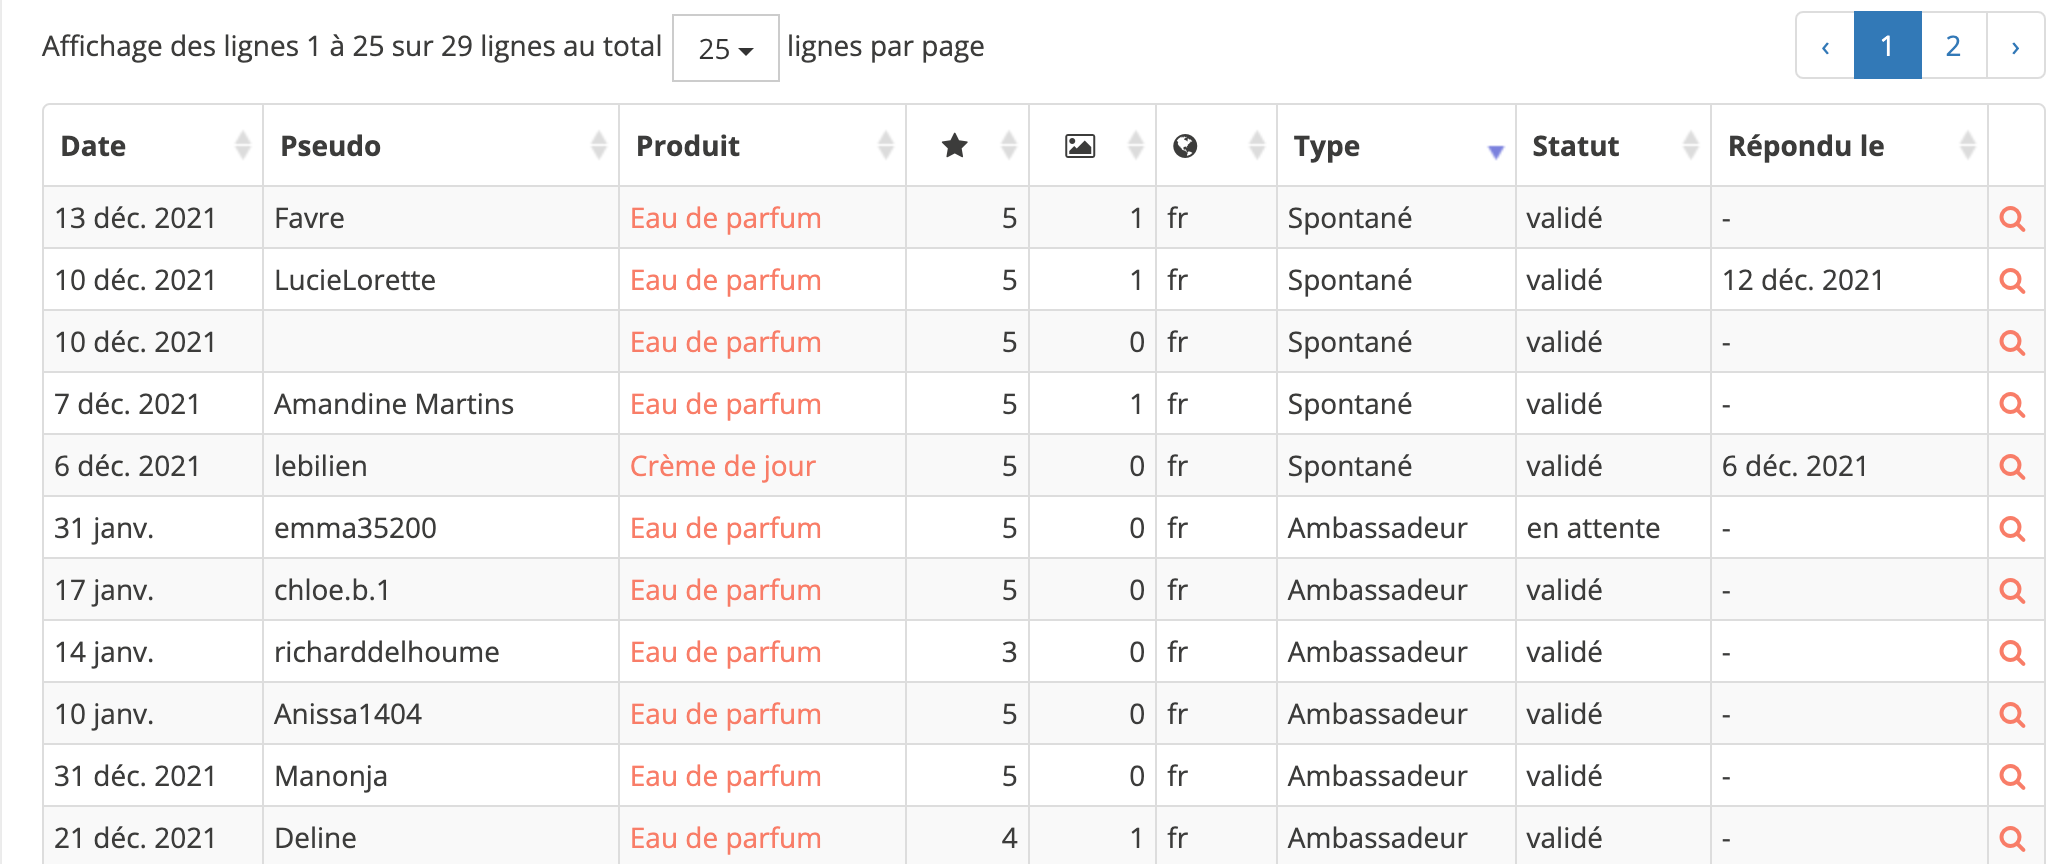This screenshot has width=2058, height=864.
Task: Sort by star rating column icon
Action: point(955,146)
